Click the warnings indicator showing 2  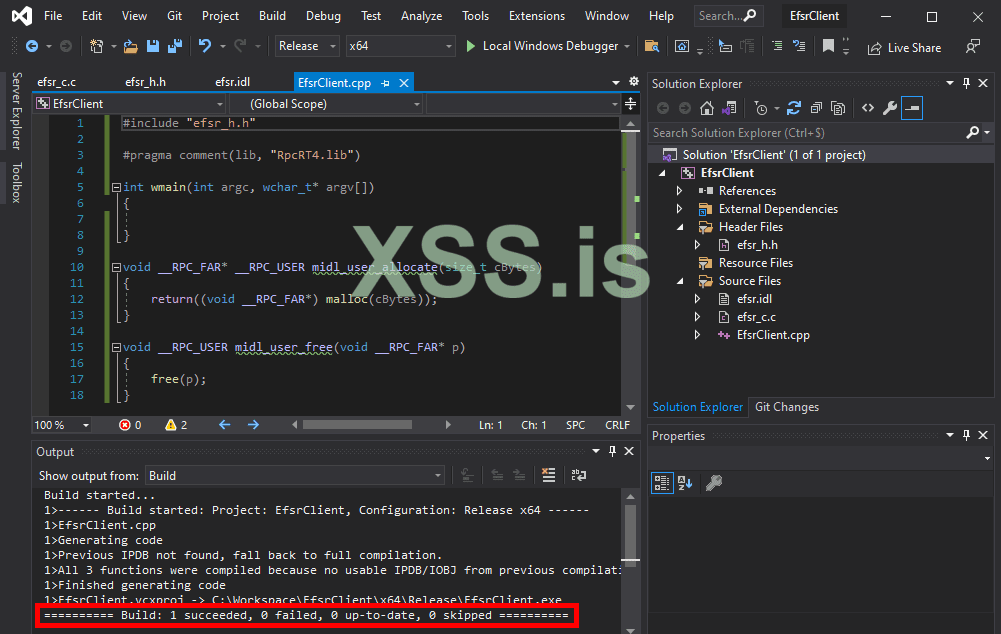click(176, 425)
